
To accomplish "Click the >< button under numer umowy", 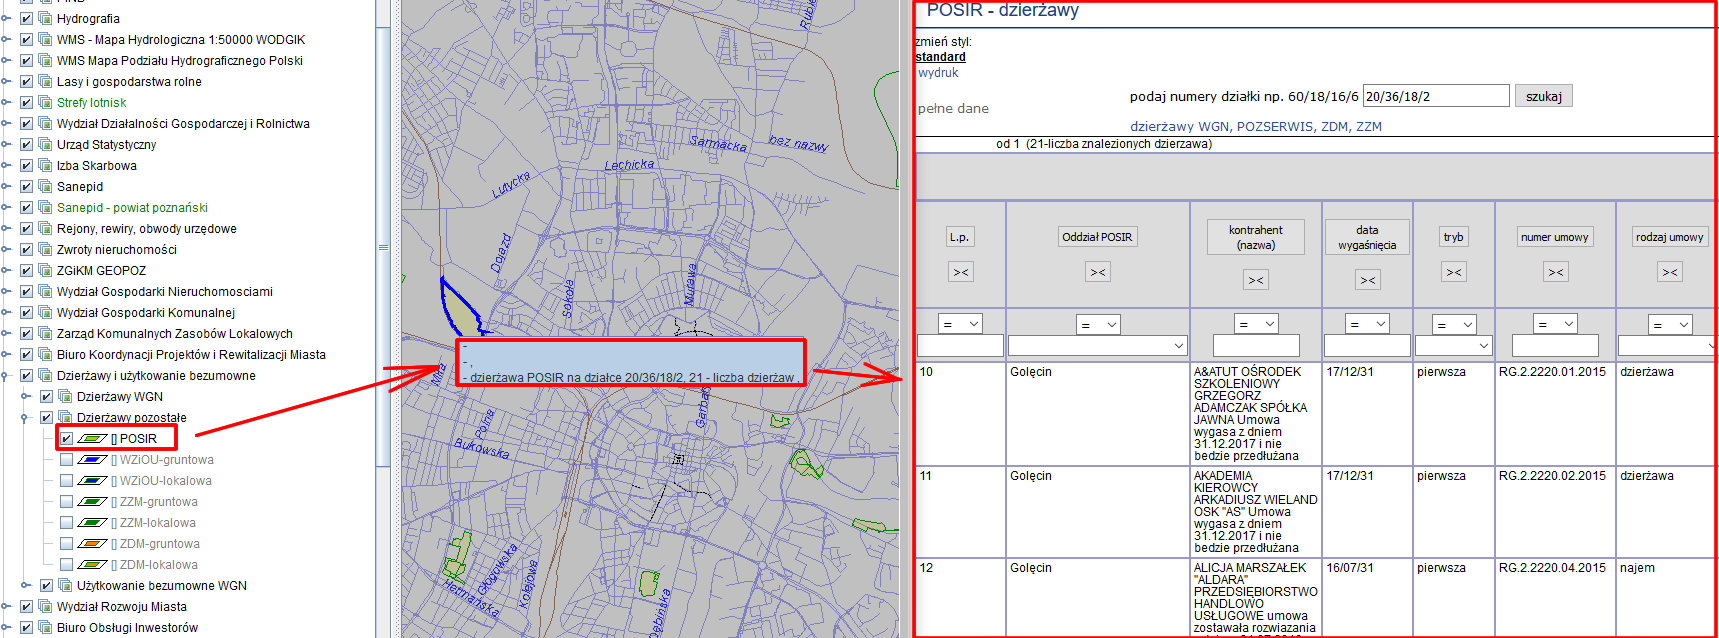I will 1555,272.
